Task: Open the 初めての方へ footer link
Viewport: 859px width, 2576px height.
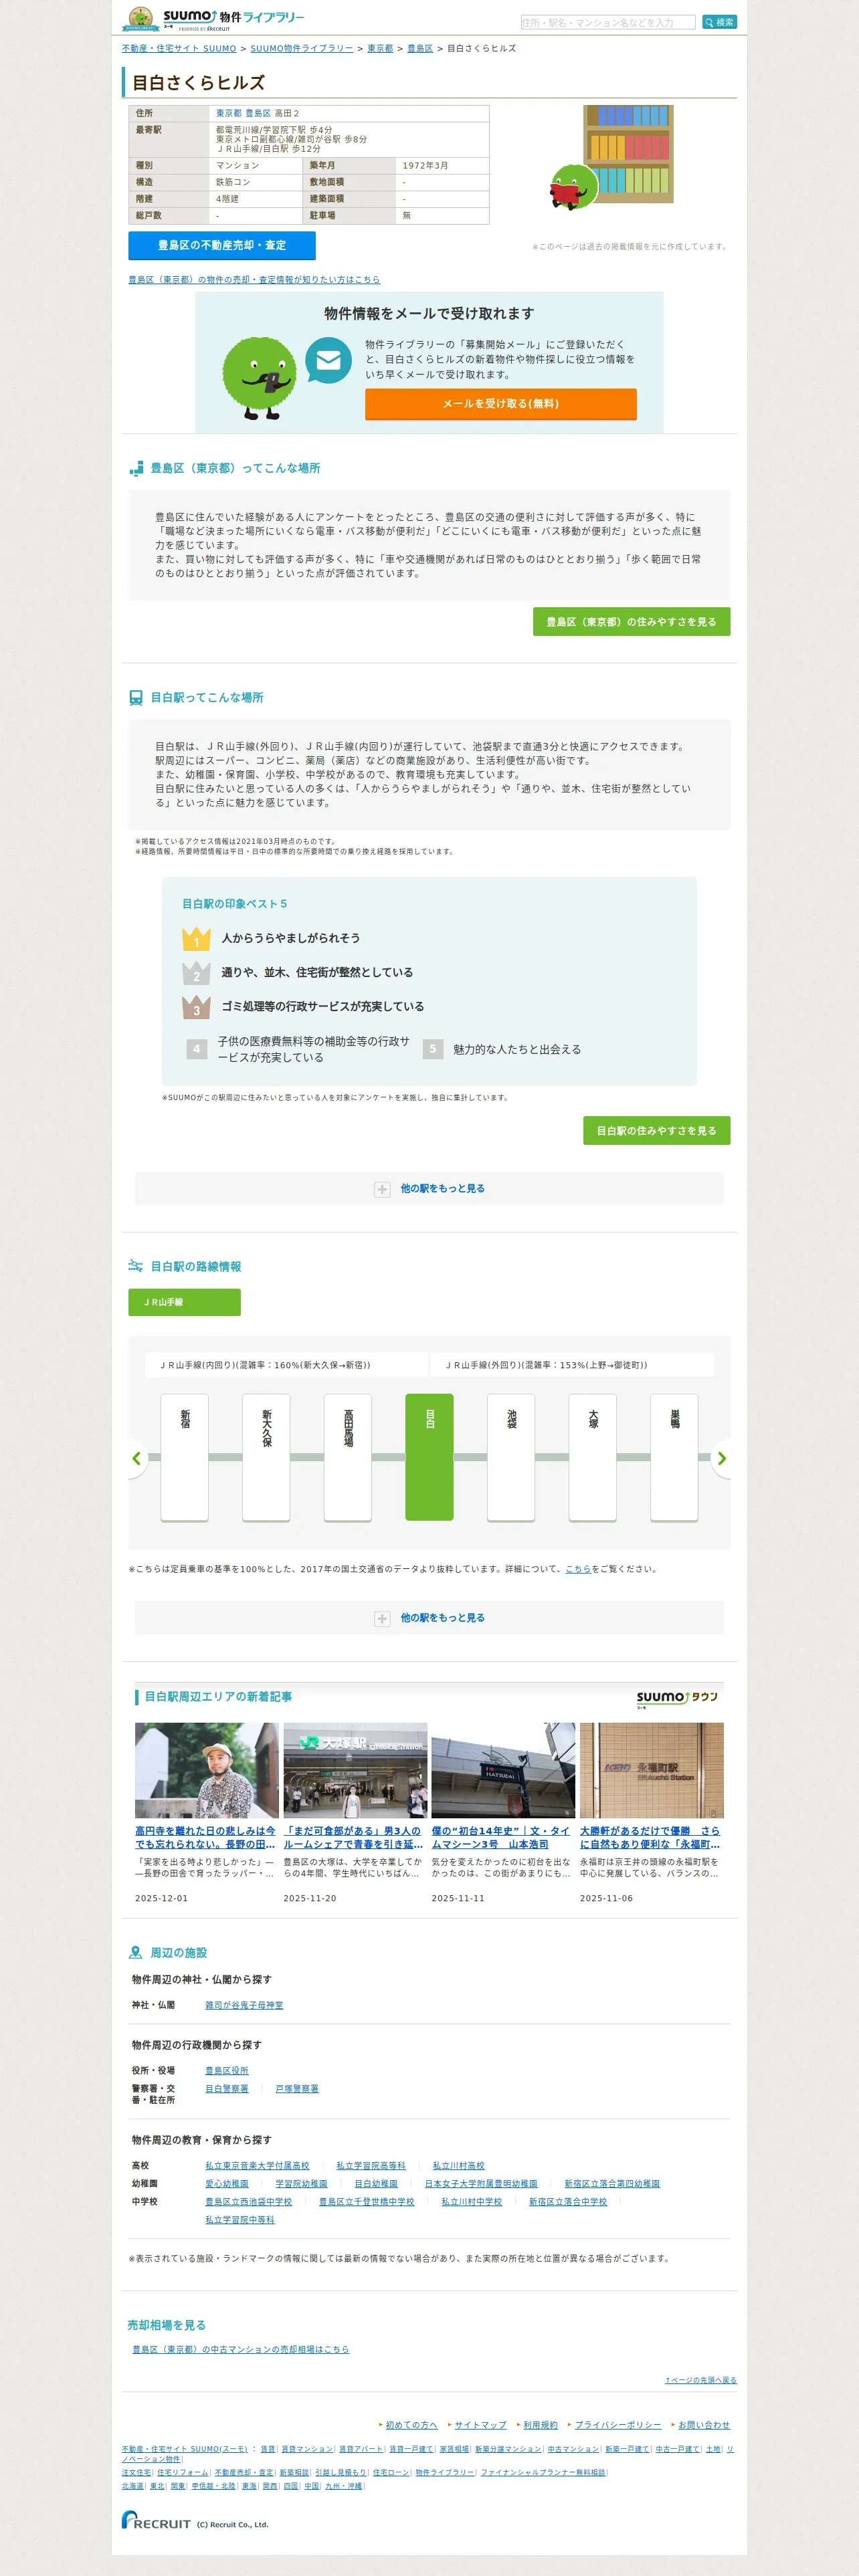Action: [x=412, y=2425]
